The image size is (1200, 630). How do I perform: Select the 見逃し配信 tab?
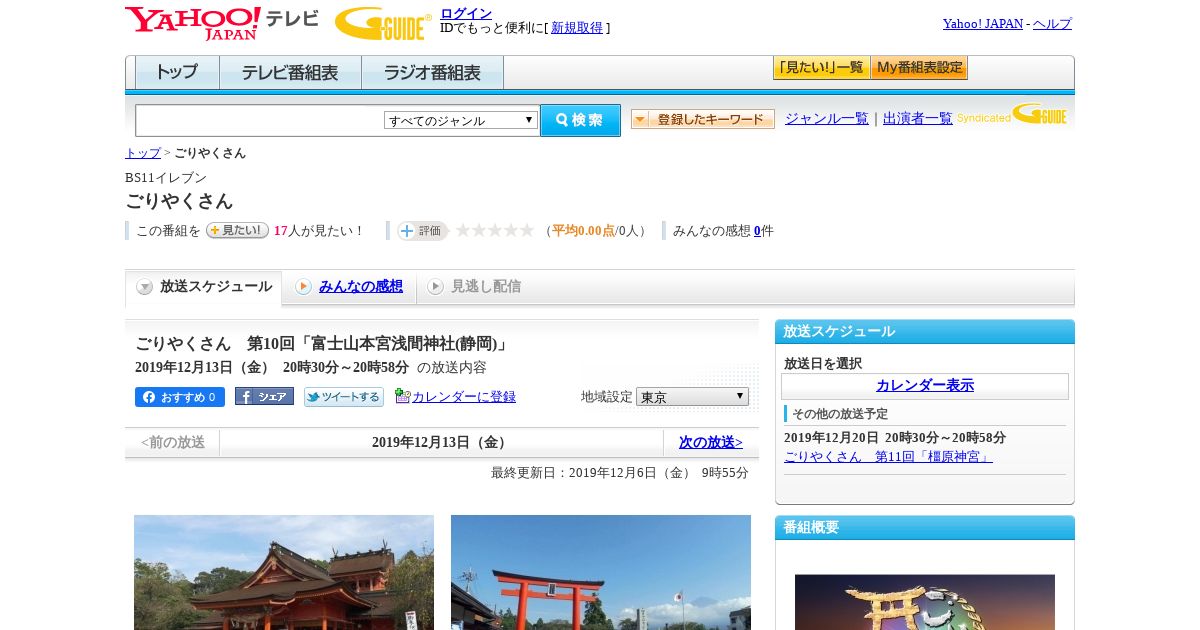(474, 287)
